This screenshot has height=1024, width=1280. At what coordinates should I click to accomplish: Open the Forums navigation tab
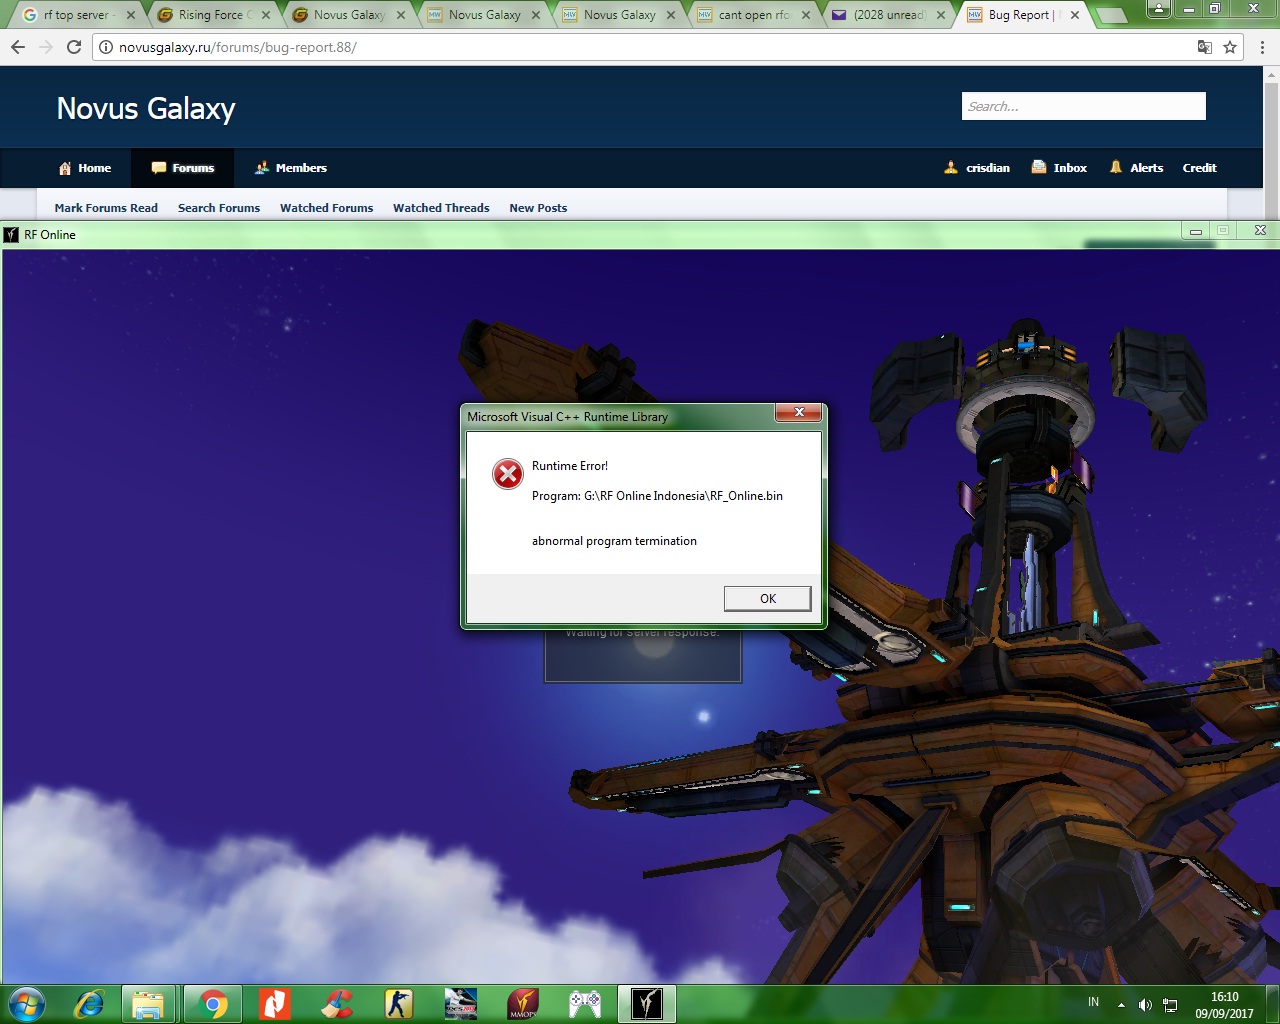[x=183, y=168]
